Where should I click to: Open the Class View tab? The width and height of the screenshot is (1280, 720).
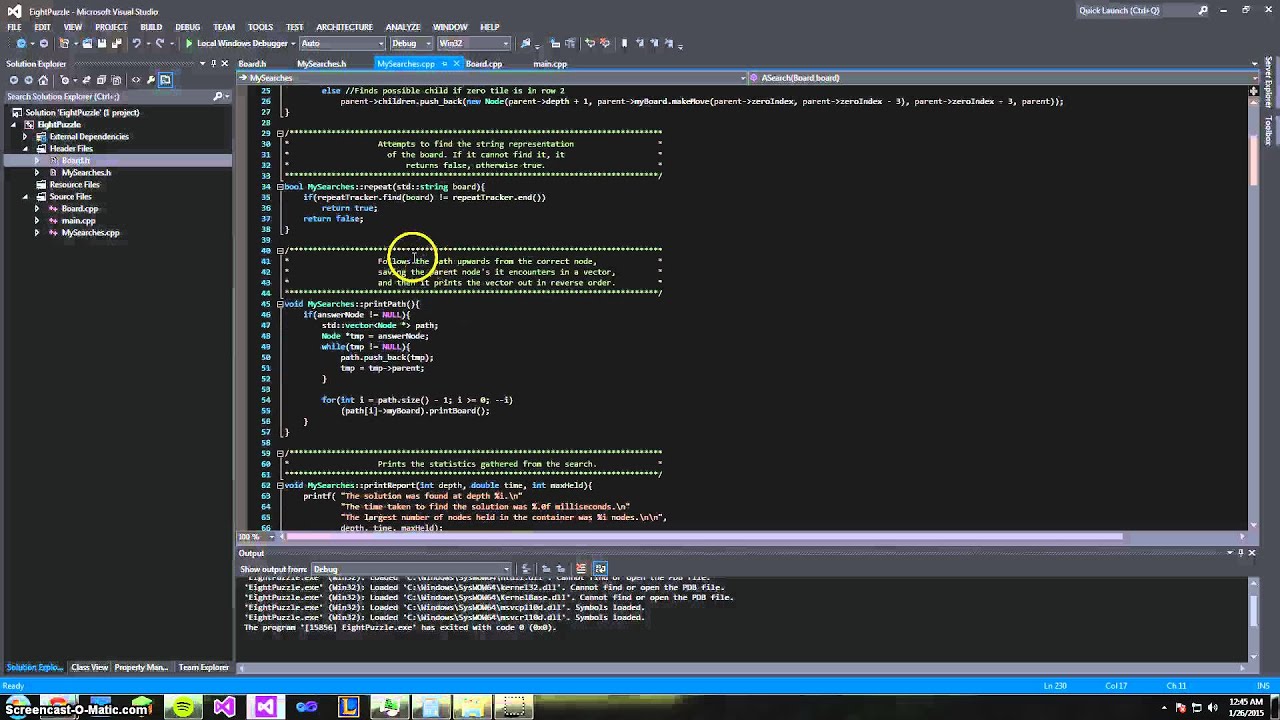point(89,667)
